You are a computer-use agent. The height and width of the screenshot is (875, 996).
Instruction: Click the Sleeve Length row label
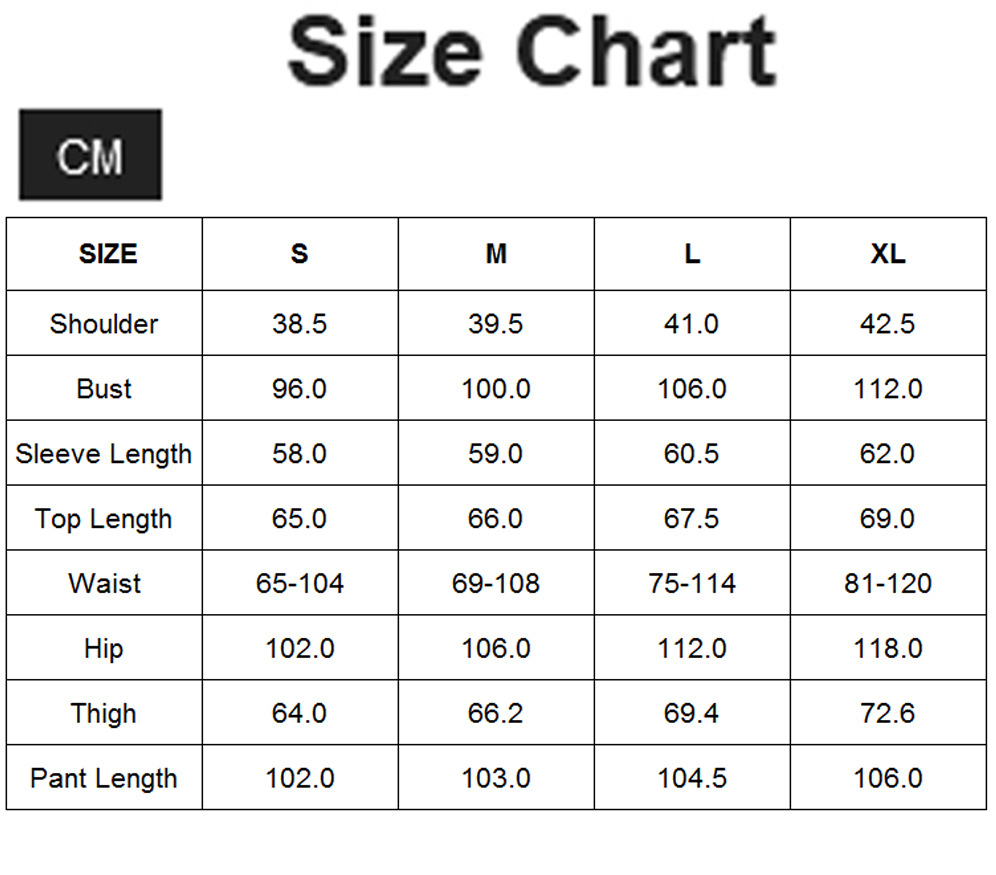(x=104, y=454)
